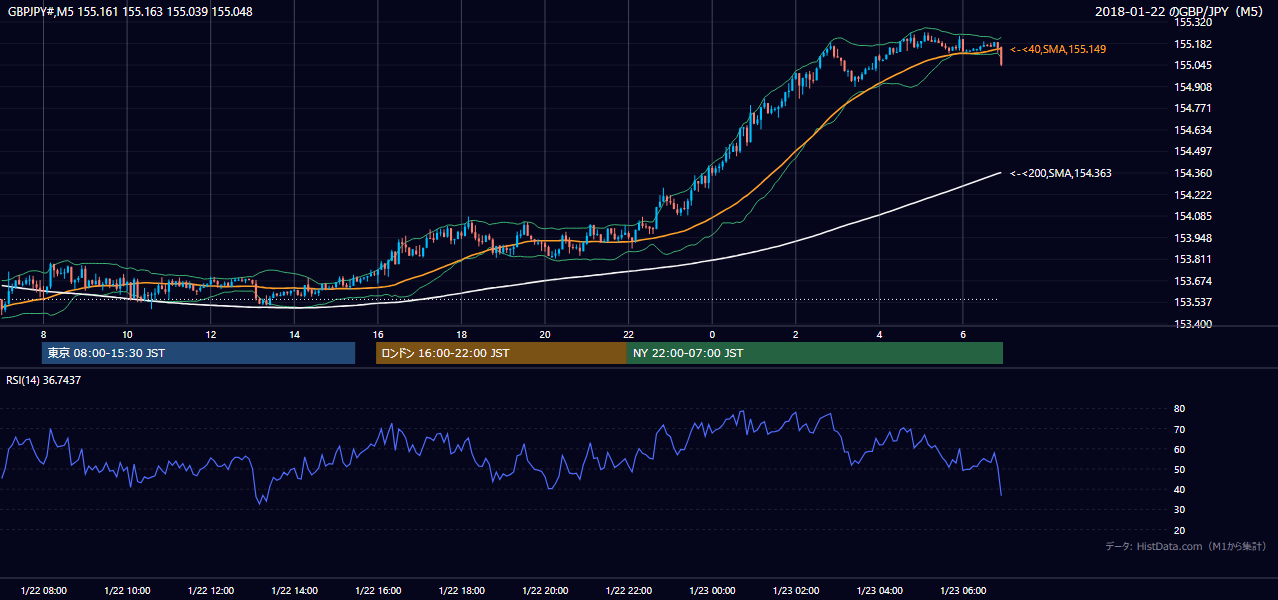Click the 153.674 price axis label
Image resolution: width=1278 pixels, height=600 pixels.
[x=1192, y=281]
